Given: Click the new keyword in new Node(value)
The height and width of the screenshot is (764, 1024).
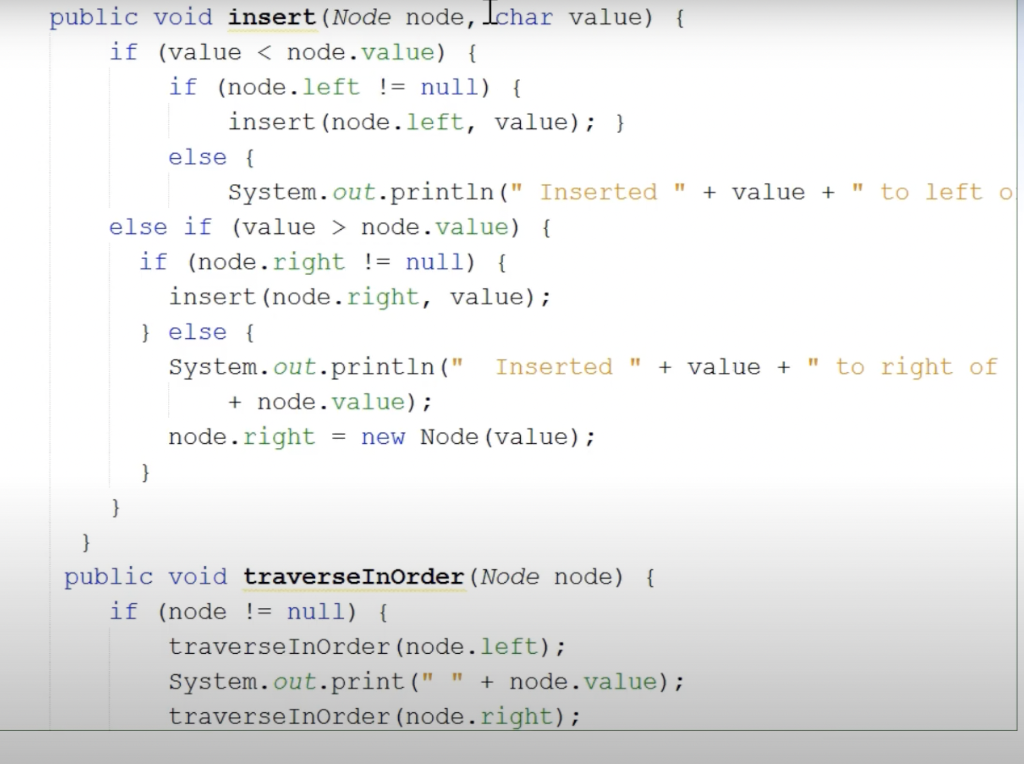Looking at the screenshot, I should click(x=384, y=437).
